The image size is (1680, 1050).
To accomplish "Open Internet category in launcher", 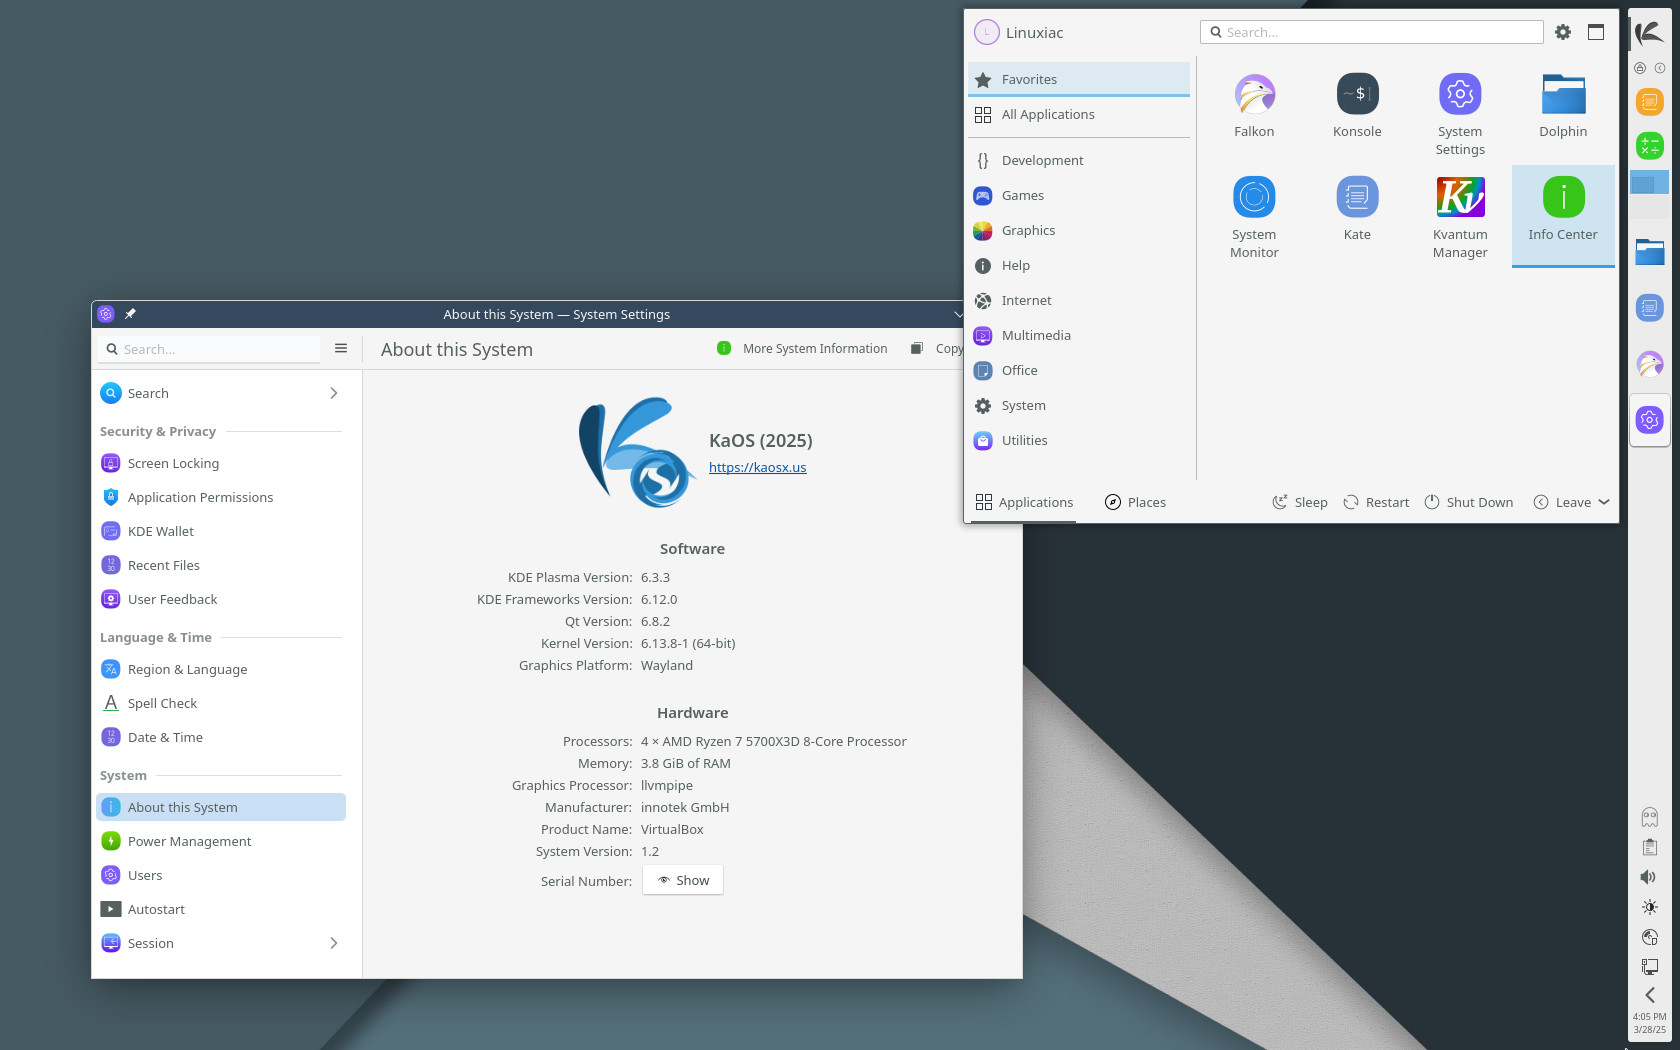I will (x=1079, y=300).
